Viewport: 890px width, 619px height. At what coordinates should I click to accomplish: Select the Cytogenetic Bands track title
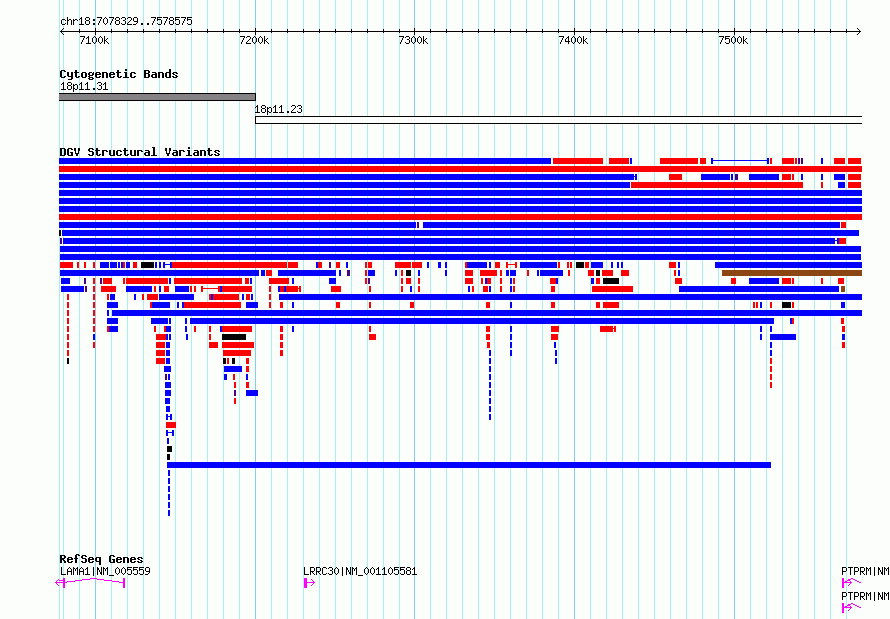click(119, 74)
